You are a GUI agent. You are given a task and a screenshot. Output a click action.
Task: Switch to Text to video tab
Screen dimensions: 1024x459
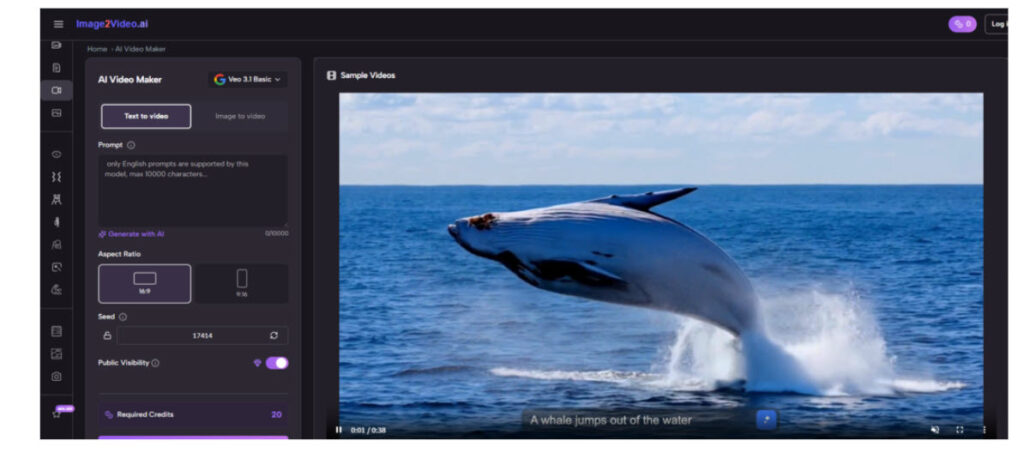pyautogui.click(x=146, y=116)
